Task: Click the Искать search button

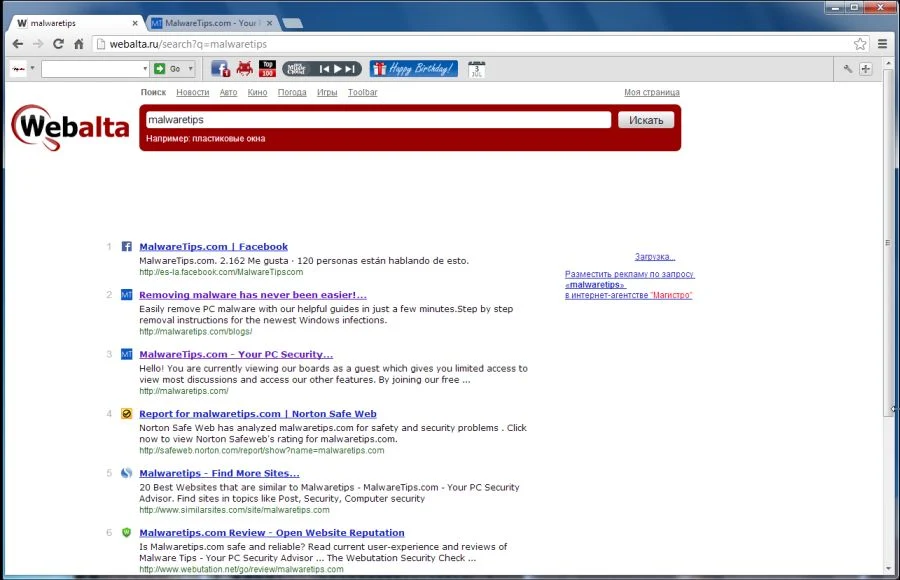Action: point(646,120)
